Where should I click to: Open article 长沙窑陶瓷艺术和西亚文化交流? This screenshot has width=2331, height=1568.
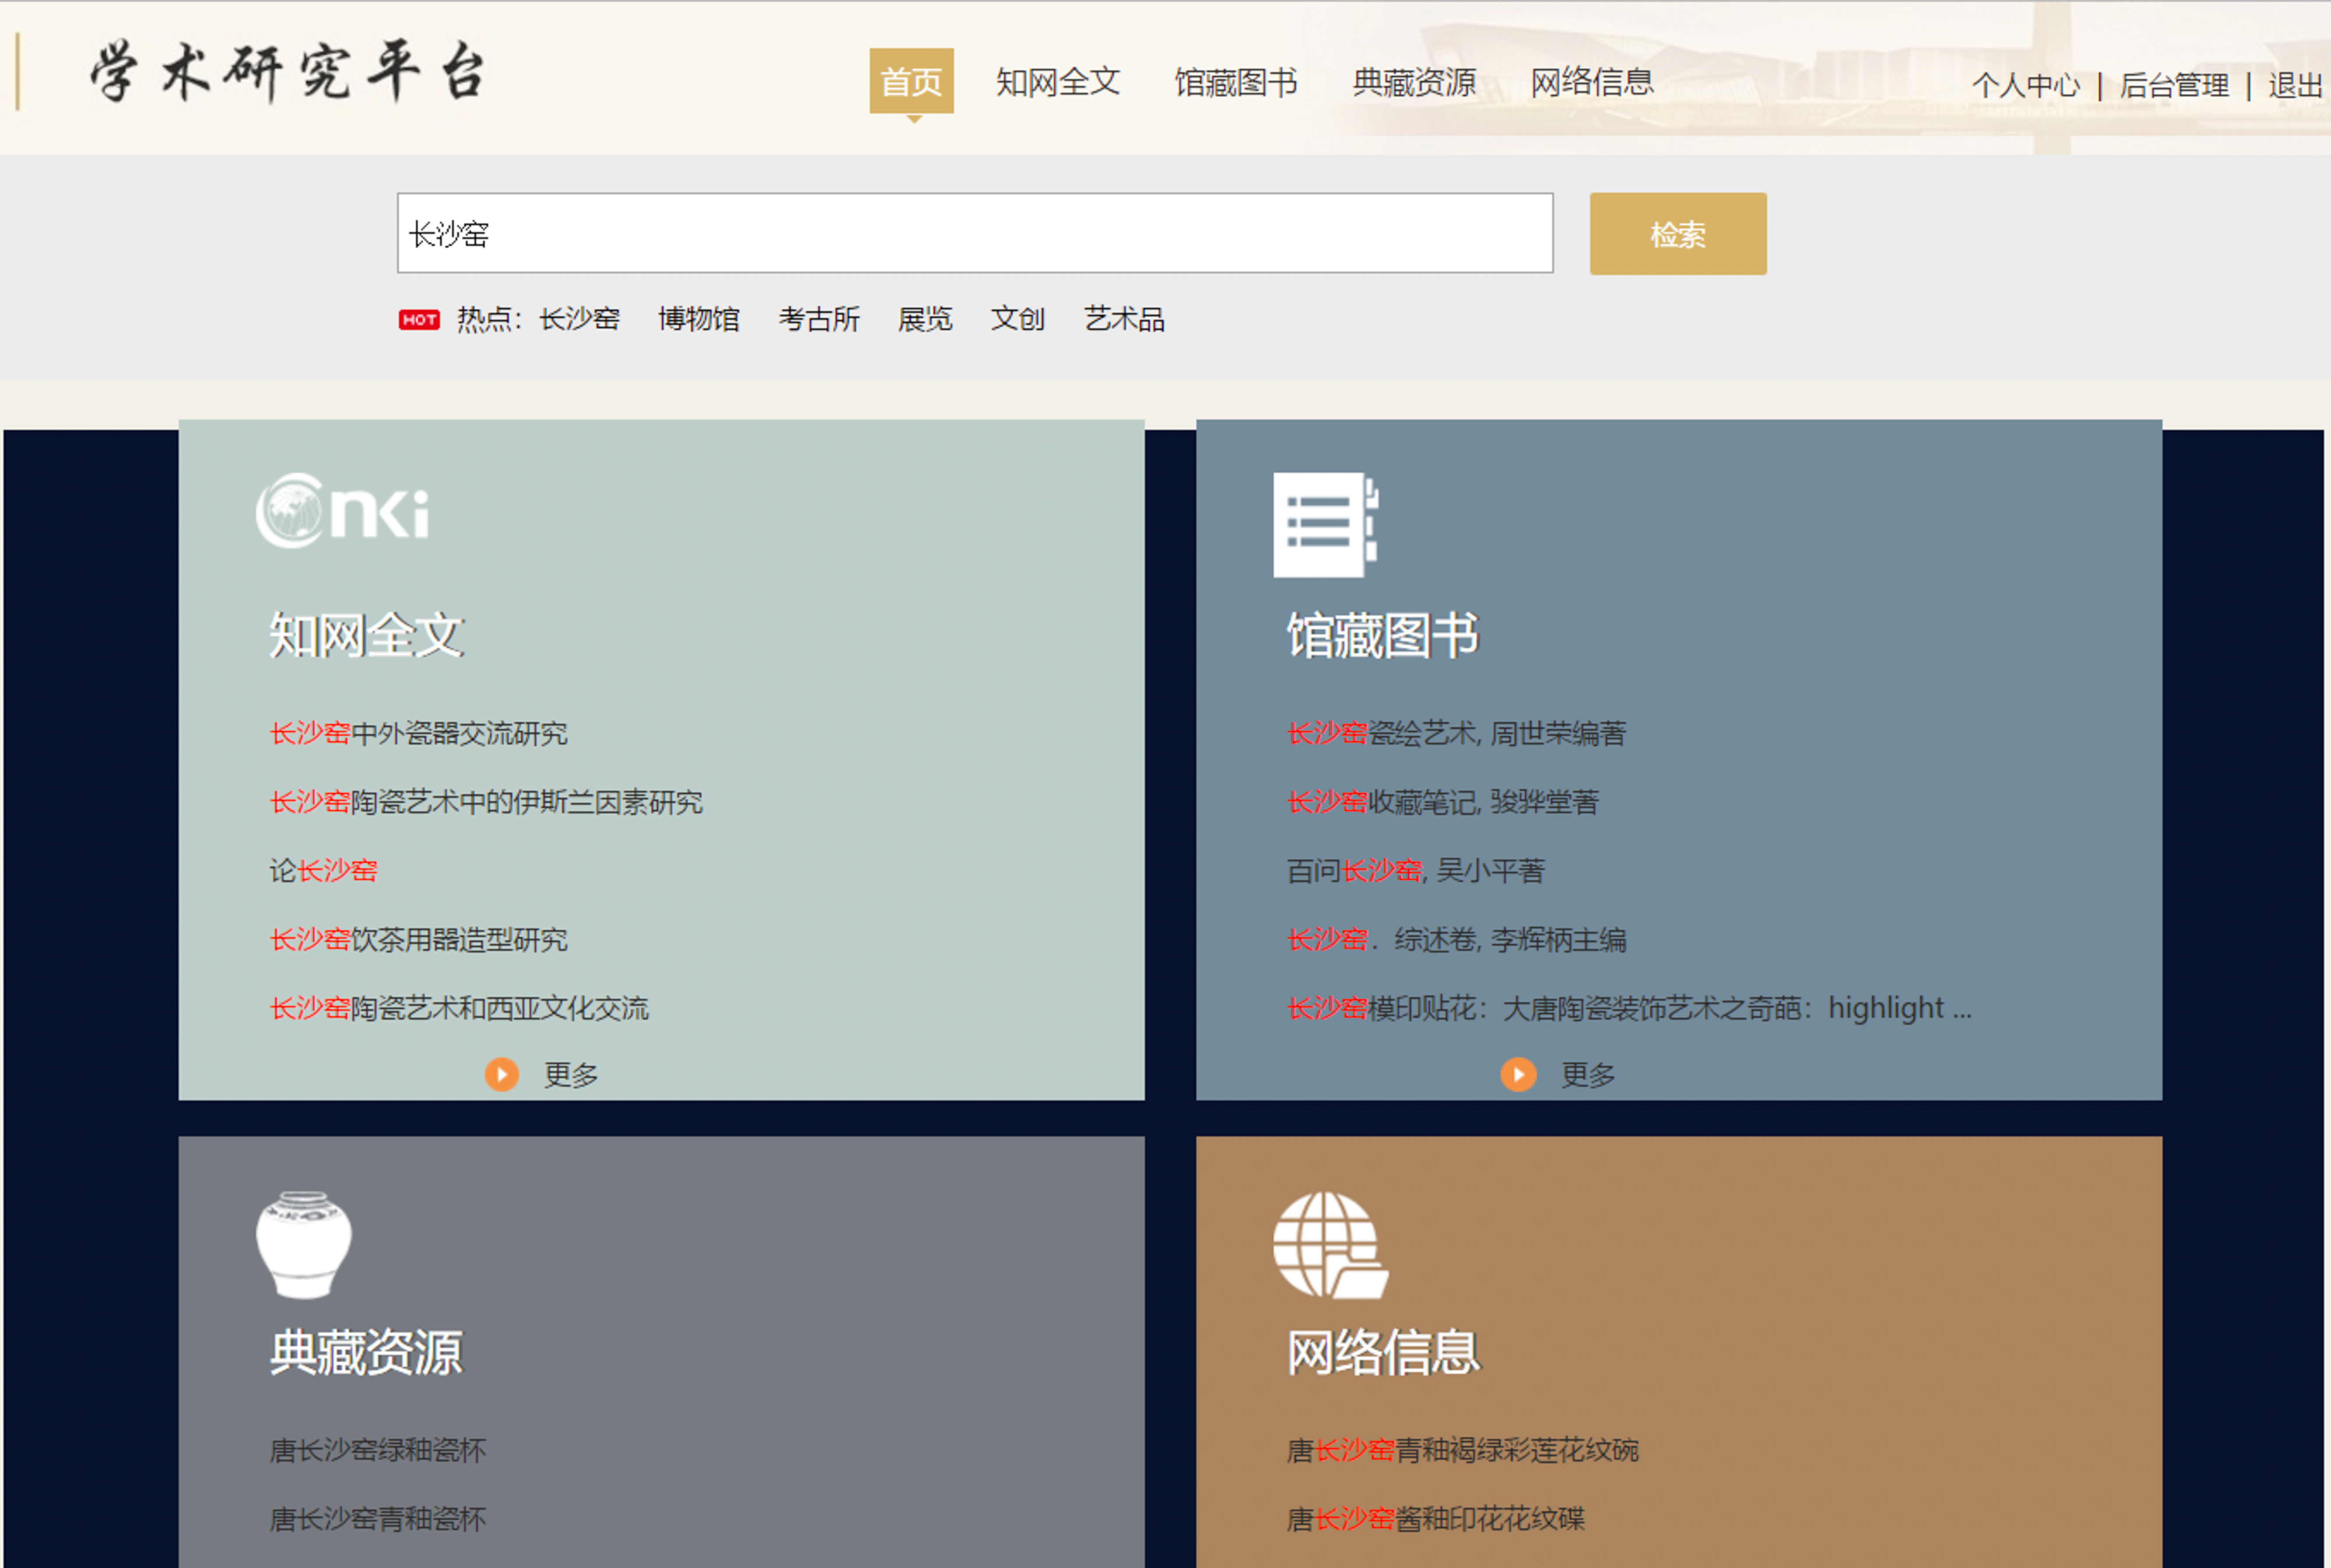pos(459,1008)
